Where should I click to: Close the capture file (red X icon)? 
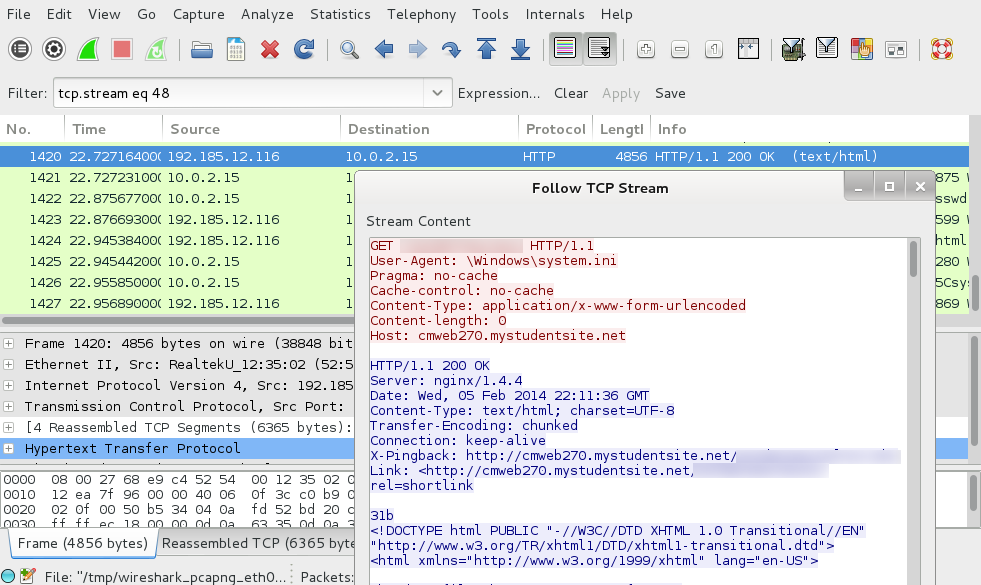coord(270,49)
